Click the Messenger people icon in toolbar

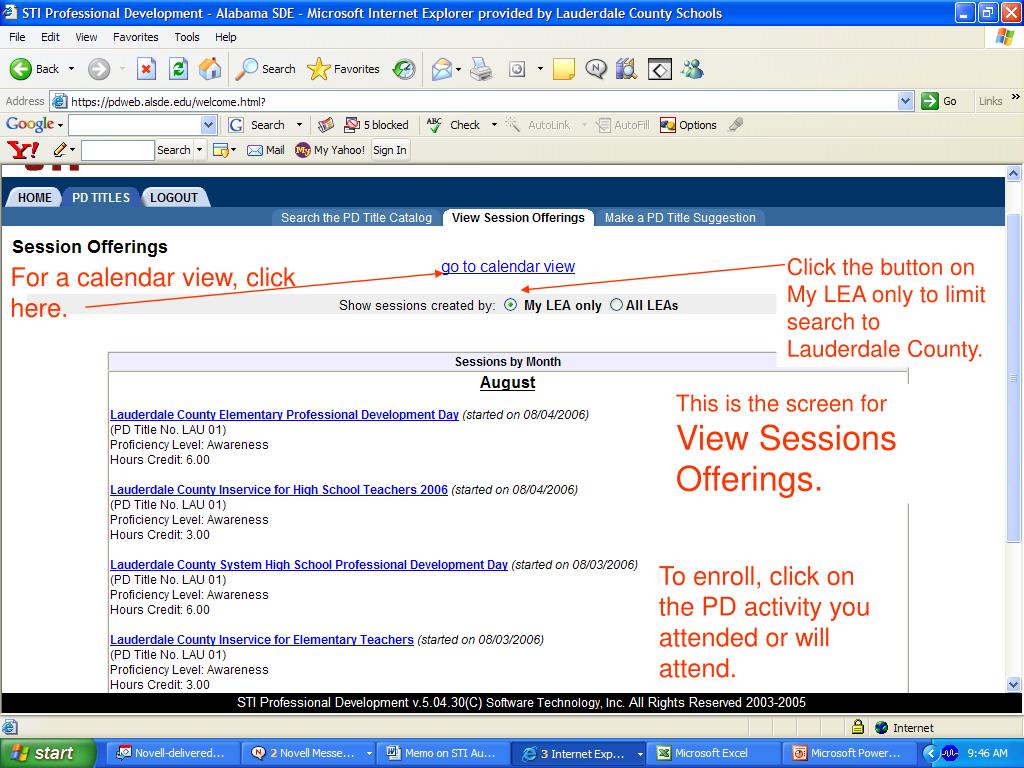pos(692,69)
